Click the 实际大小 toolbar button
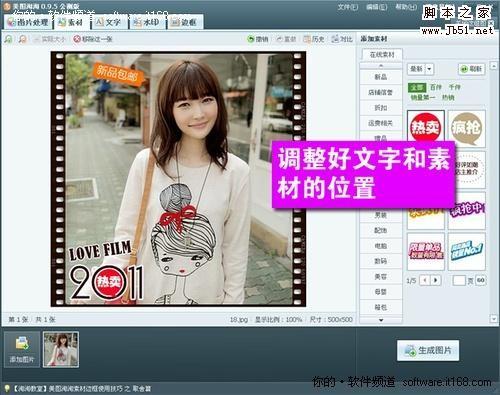The width and height of the screenshot is (500, 395). pyautogui.click(x=50, y=39)
